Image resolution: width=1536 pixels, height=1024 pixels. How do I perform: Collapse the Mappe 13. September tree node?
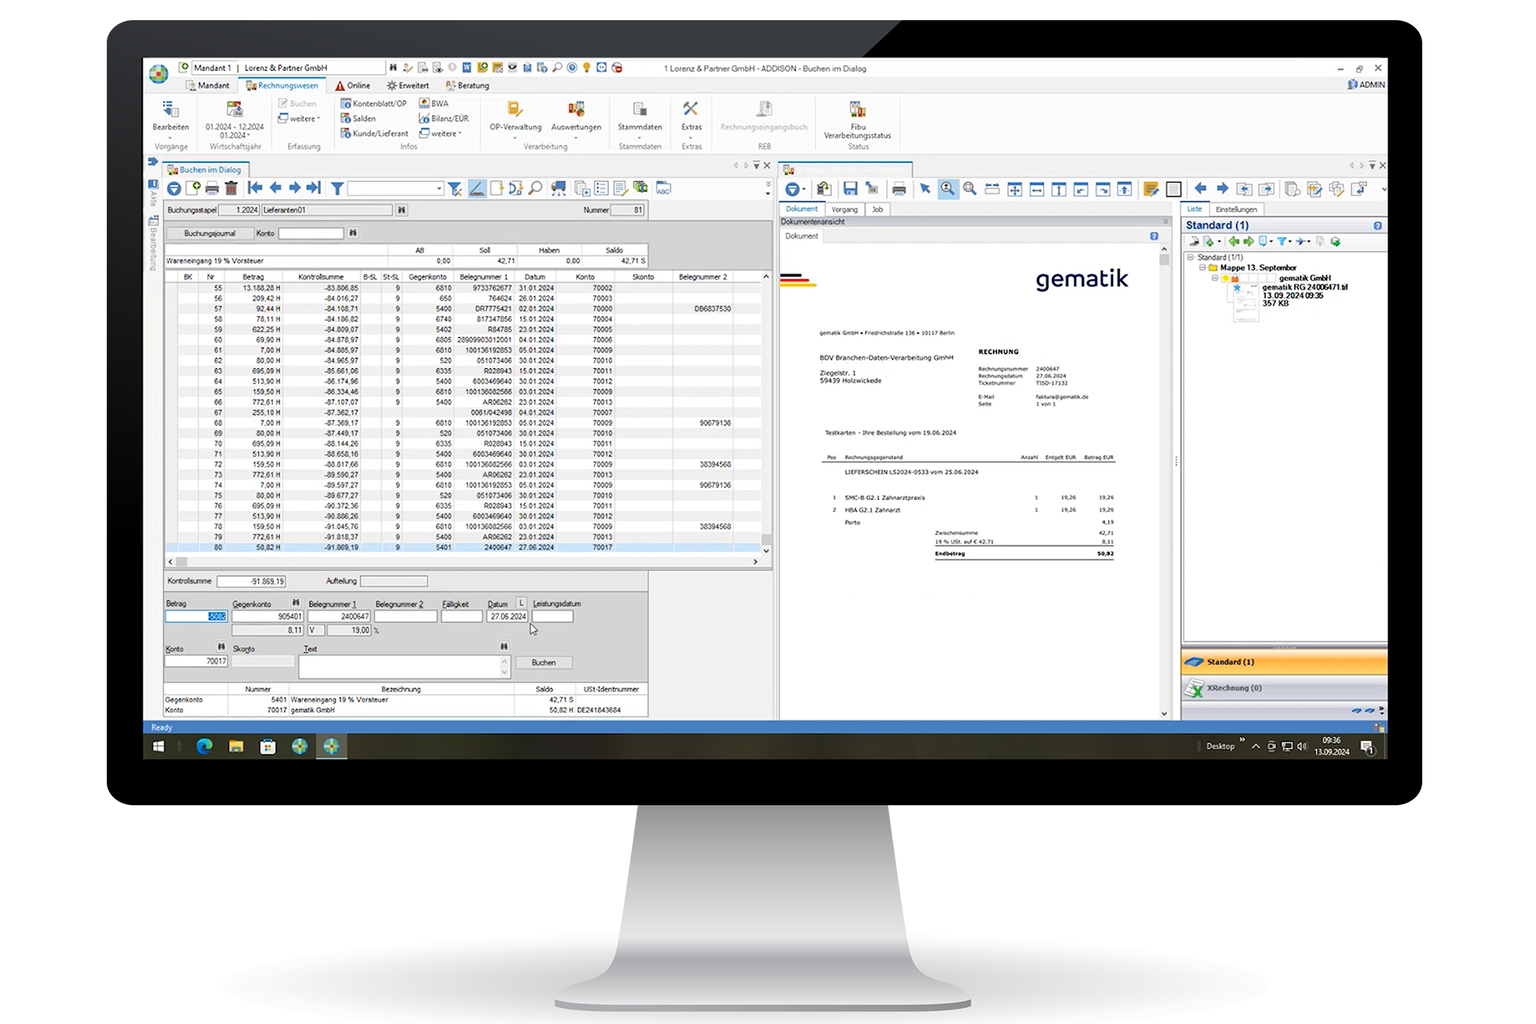(1203, 268)
